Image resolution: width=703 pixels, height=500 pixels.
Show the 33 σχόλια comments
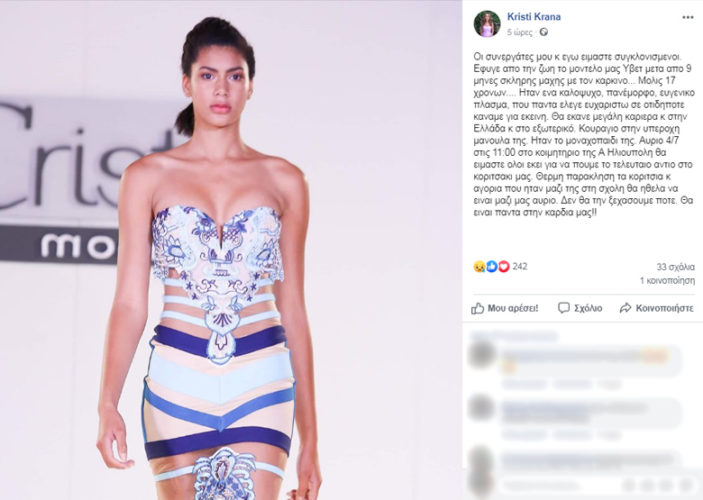tap(676, 267)
